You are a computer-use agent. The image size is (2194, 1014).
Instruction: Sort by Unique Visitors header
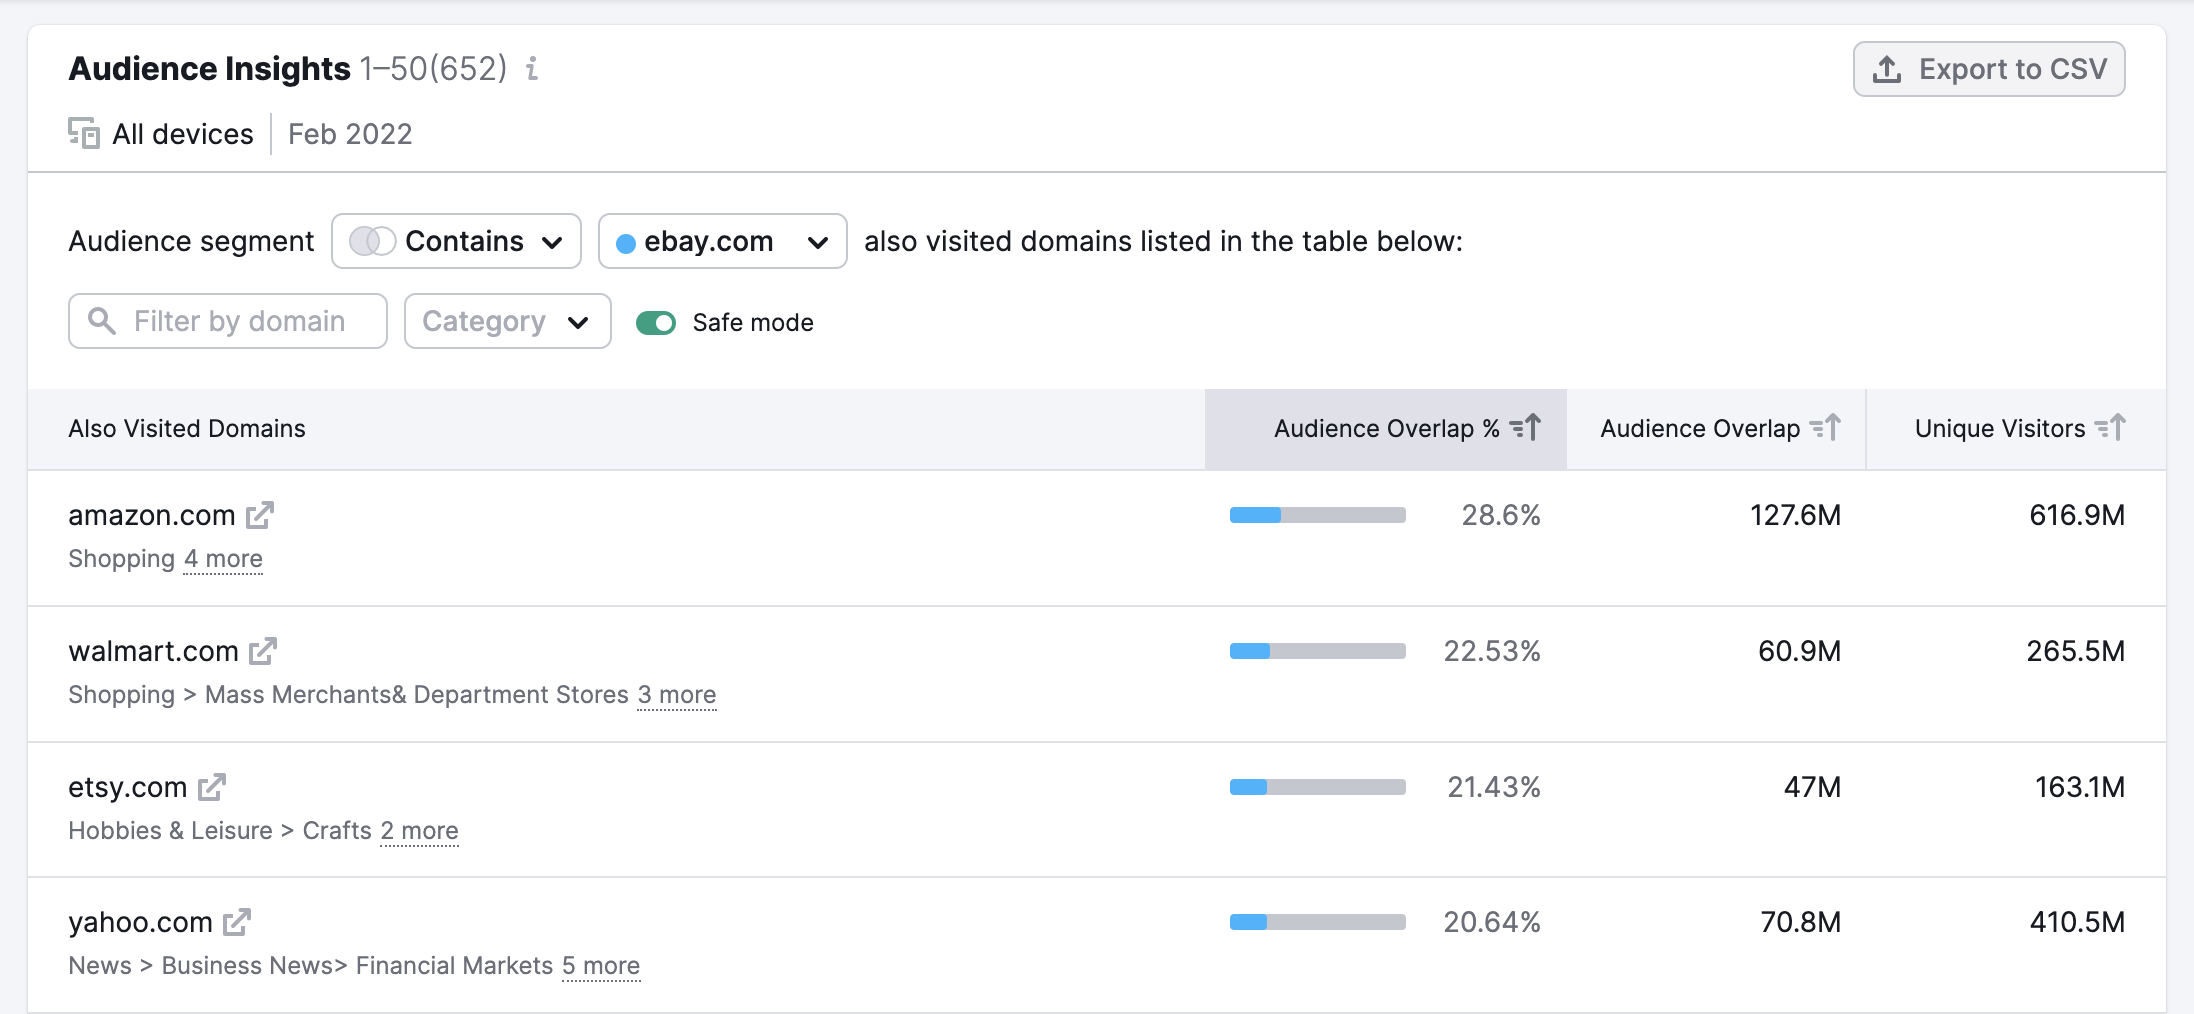click(x=2017, y=428)
